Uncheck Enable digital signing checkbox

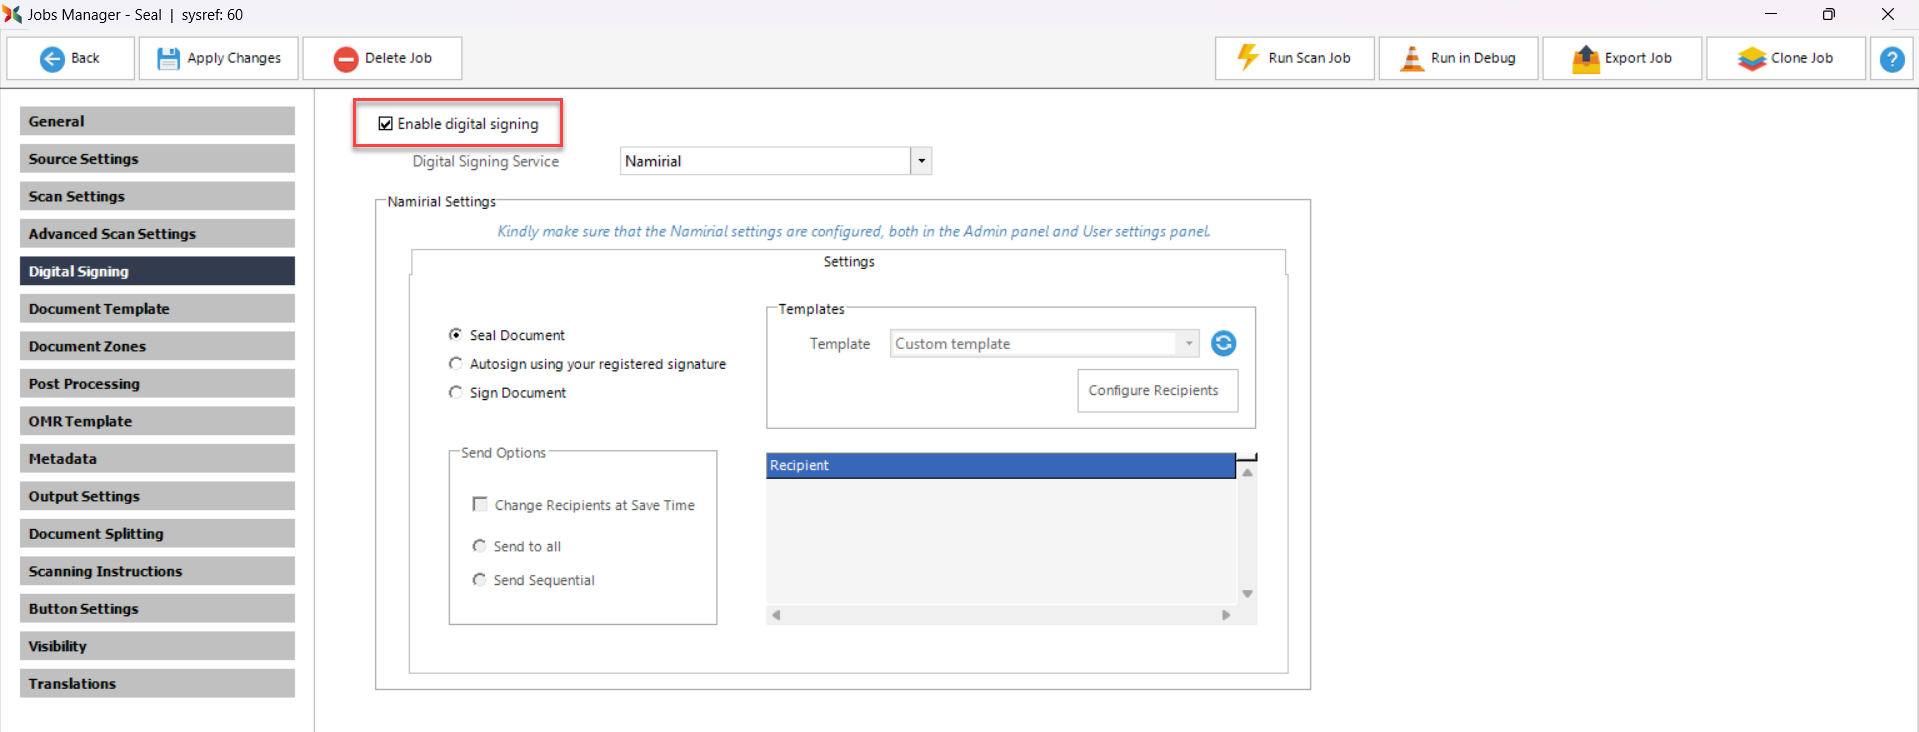(385, 124)
